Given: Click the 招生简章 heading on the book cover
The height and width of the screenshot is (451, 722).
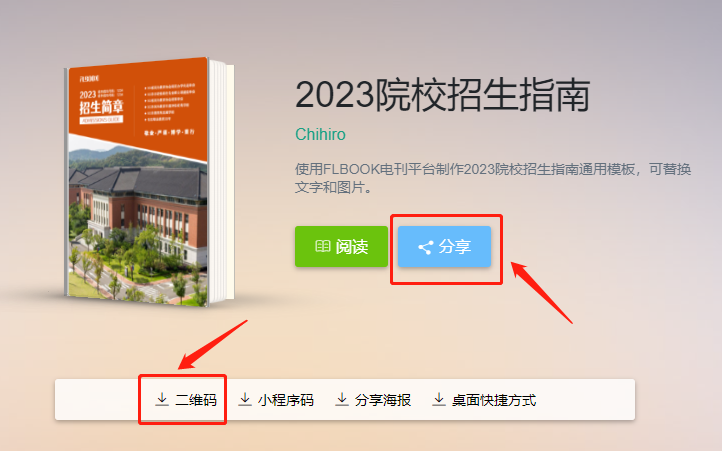Looking at the screenshot, I should (x=101, y=108).
